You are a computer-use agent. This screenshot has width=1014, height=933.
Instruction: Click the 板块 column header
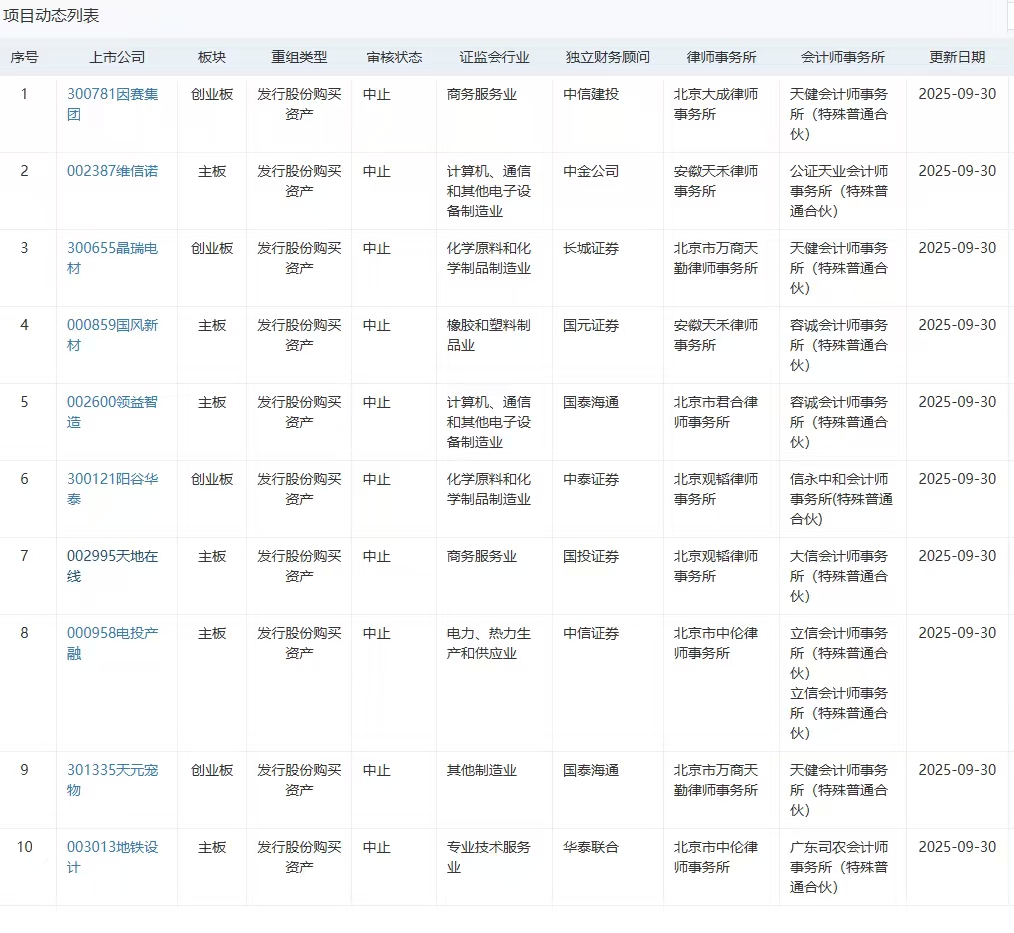pyautogui.click(x=212, y=58)
